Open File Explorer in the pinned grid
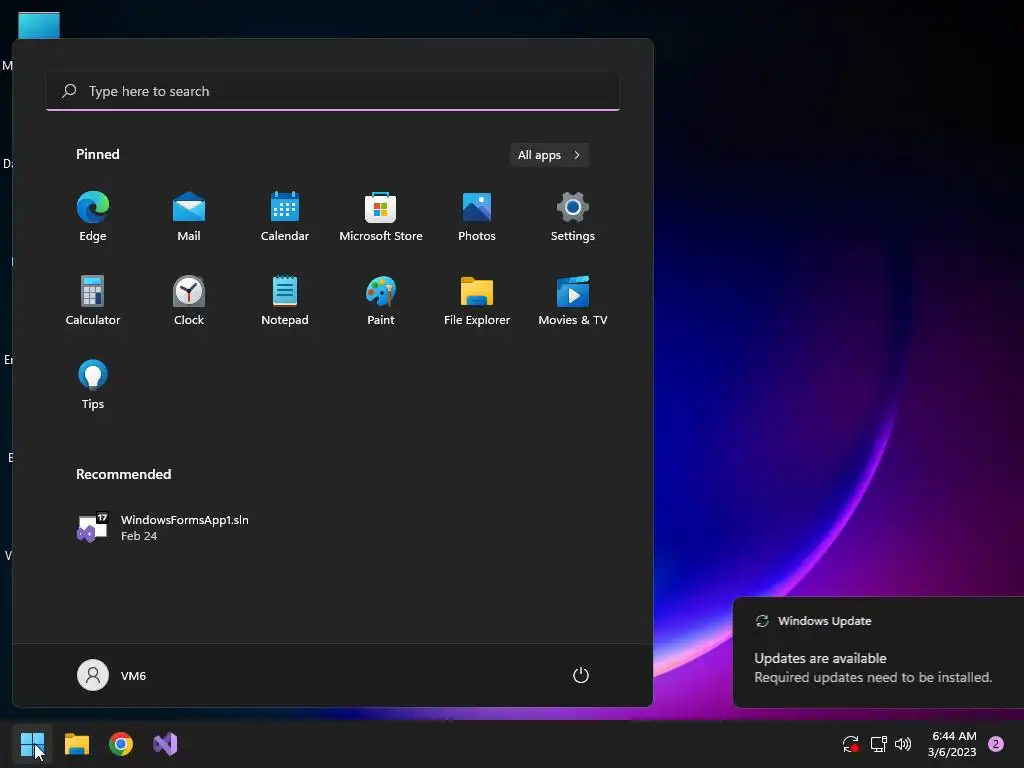Screen dimensions: 1024x768 pyautogui.click(x=477, y=301)
